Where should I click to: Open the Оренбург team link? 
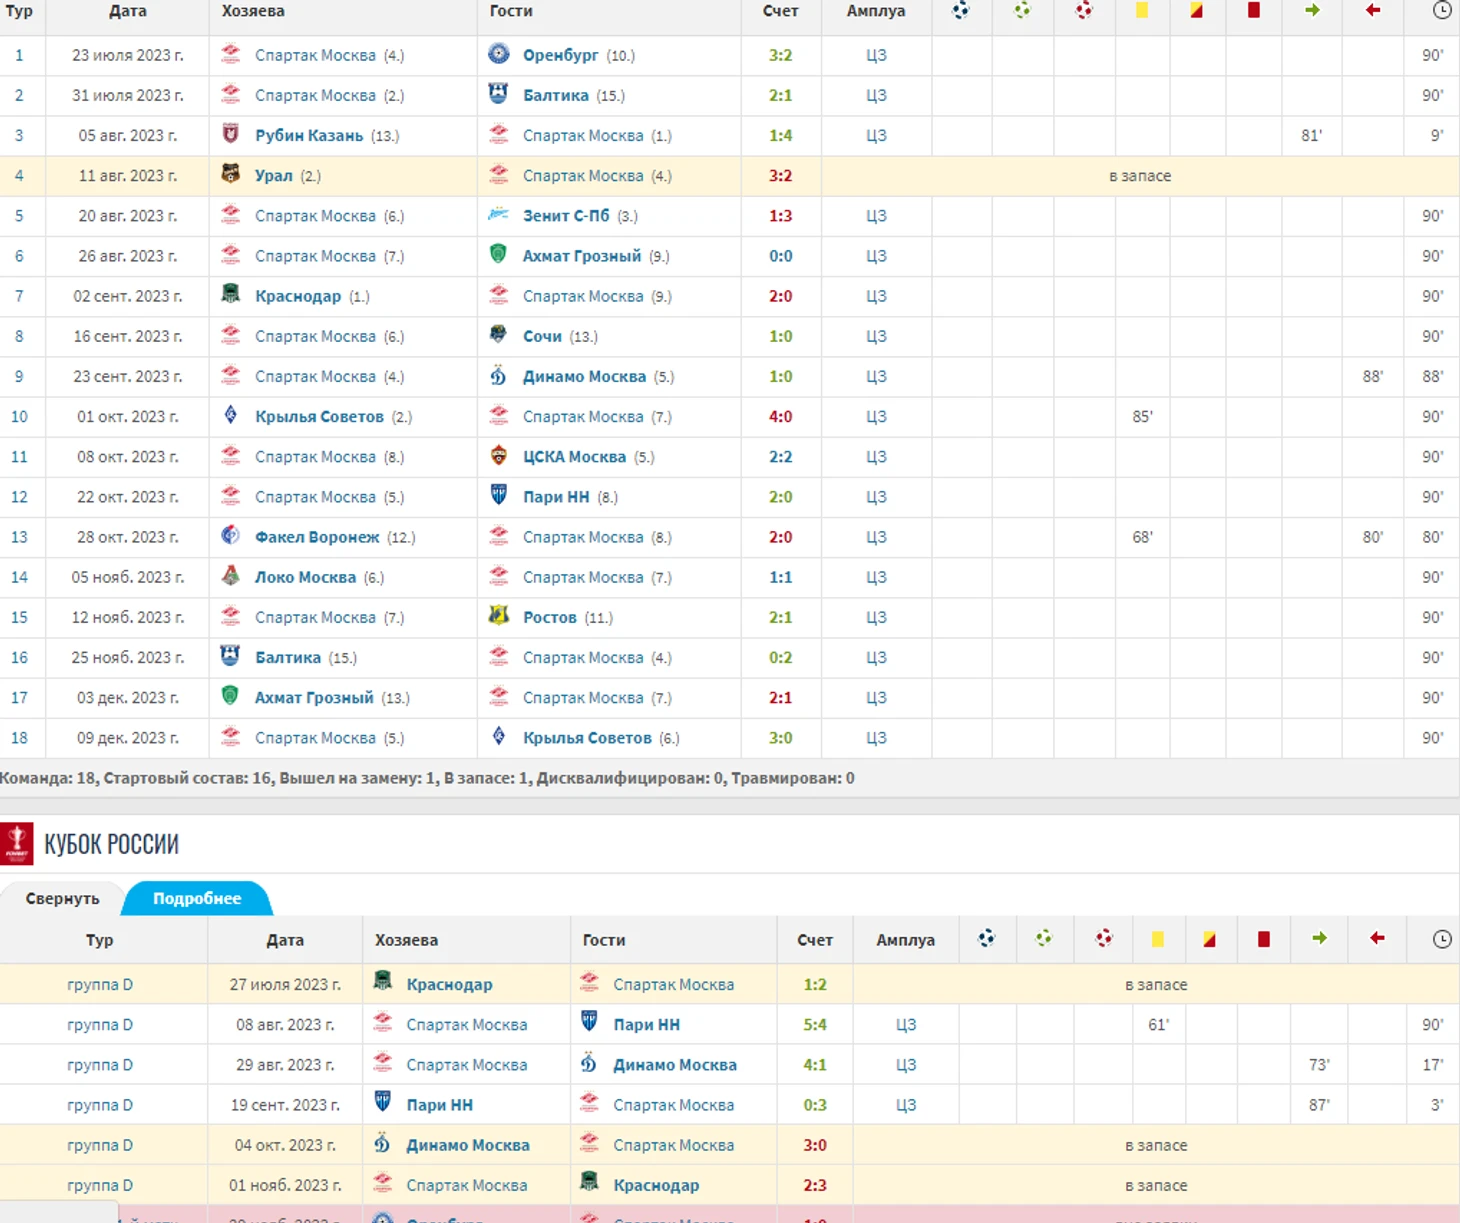click(x=560, y=55)
